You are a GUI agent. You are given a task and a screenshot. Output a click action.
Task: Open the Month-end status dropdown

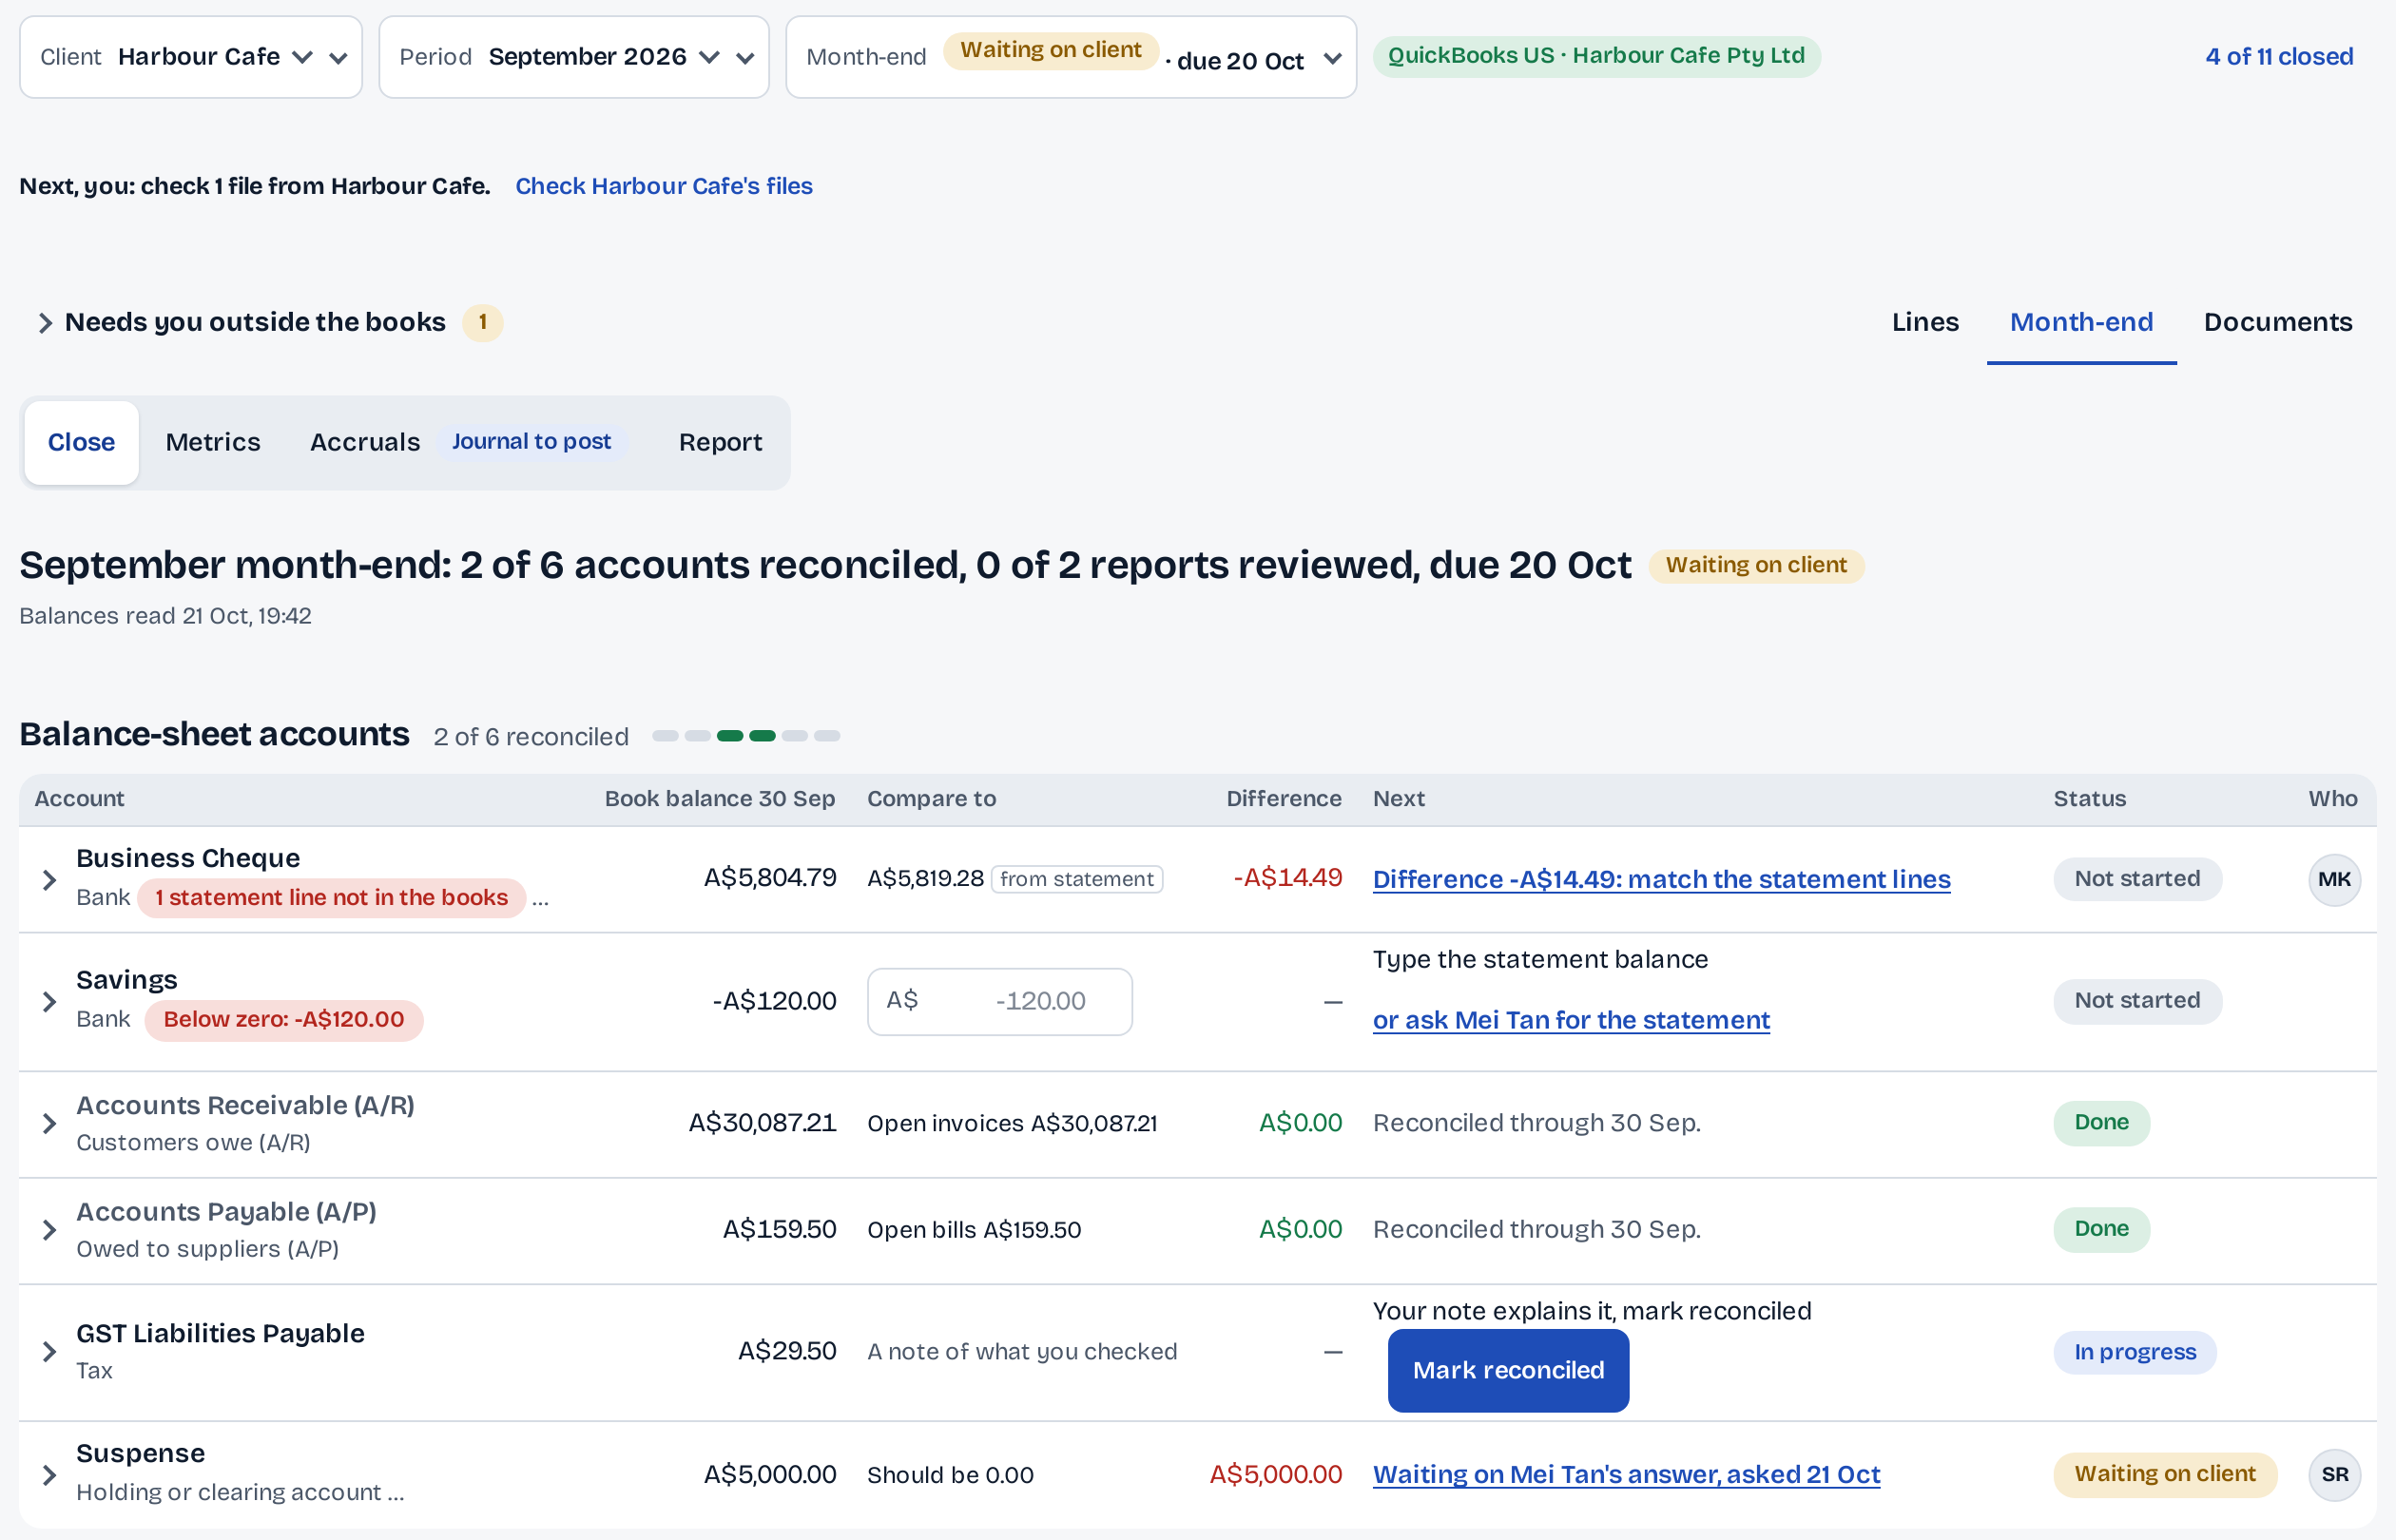(1071, 57)
